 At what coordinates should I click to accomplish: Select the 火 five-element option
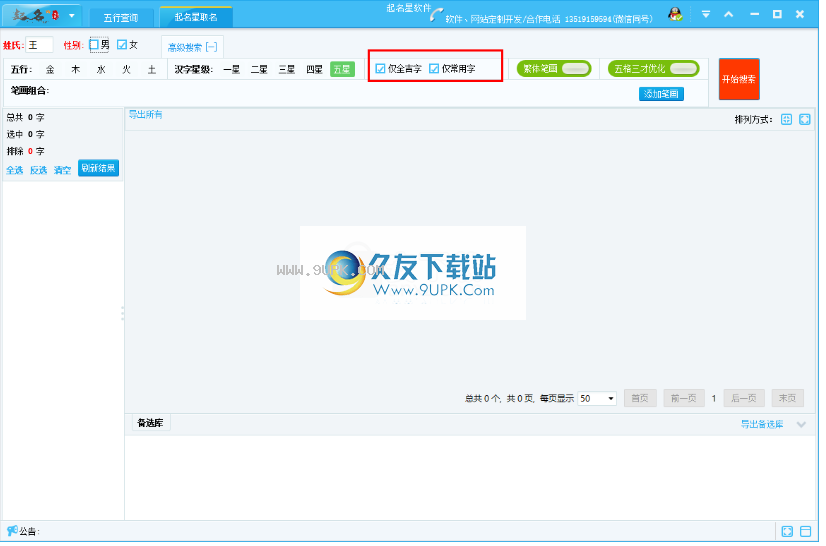click(127, 70)
